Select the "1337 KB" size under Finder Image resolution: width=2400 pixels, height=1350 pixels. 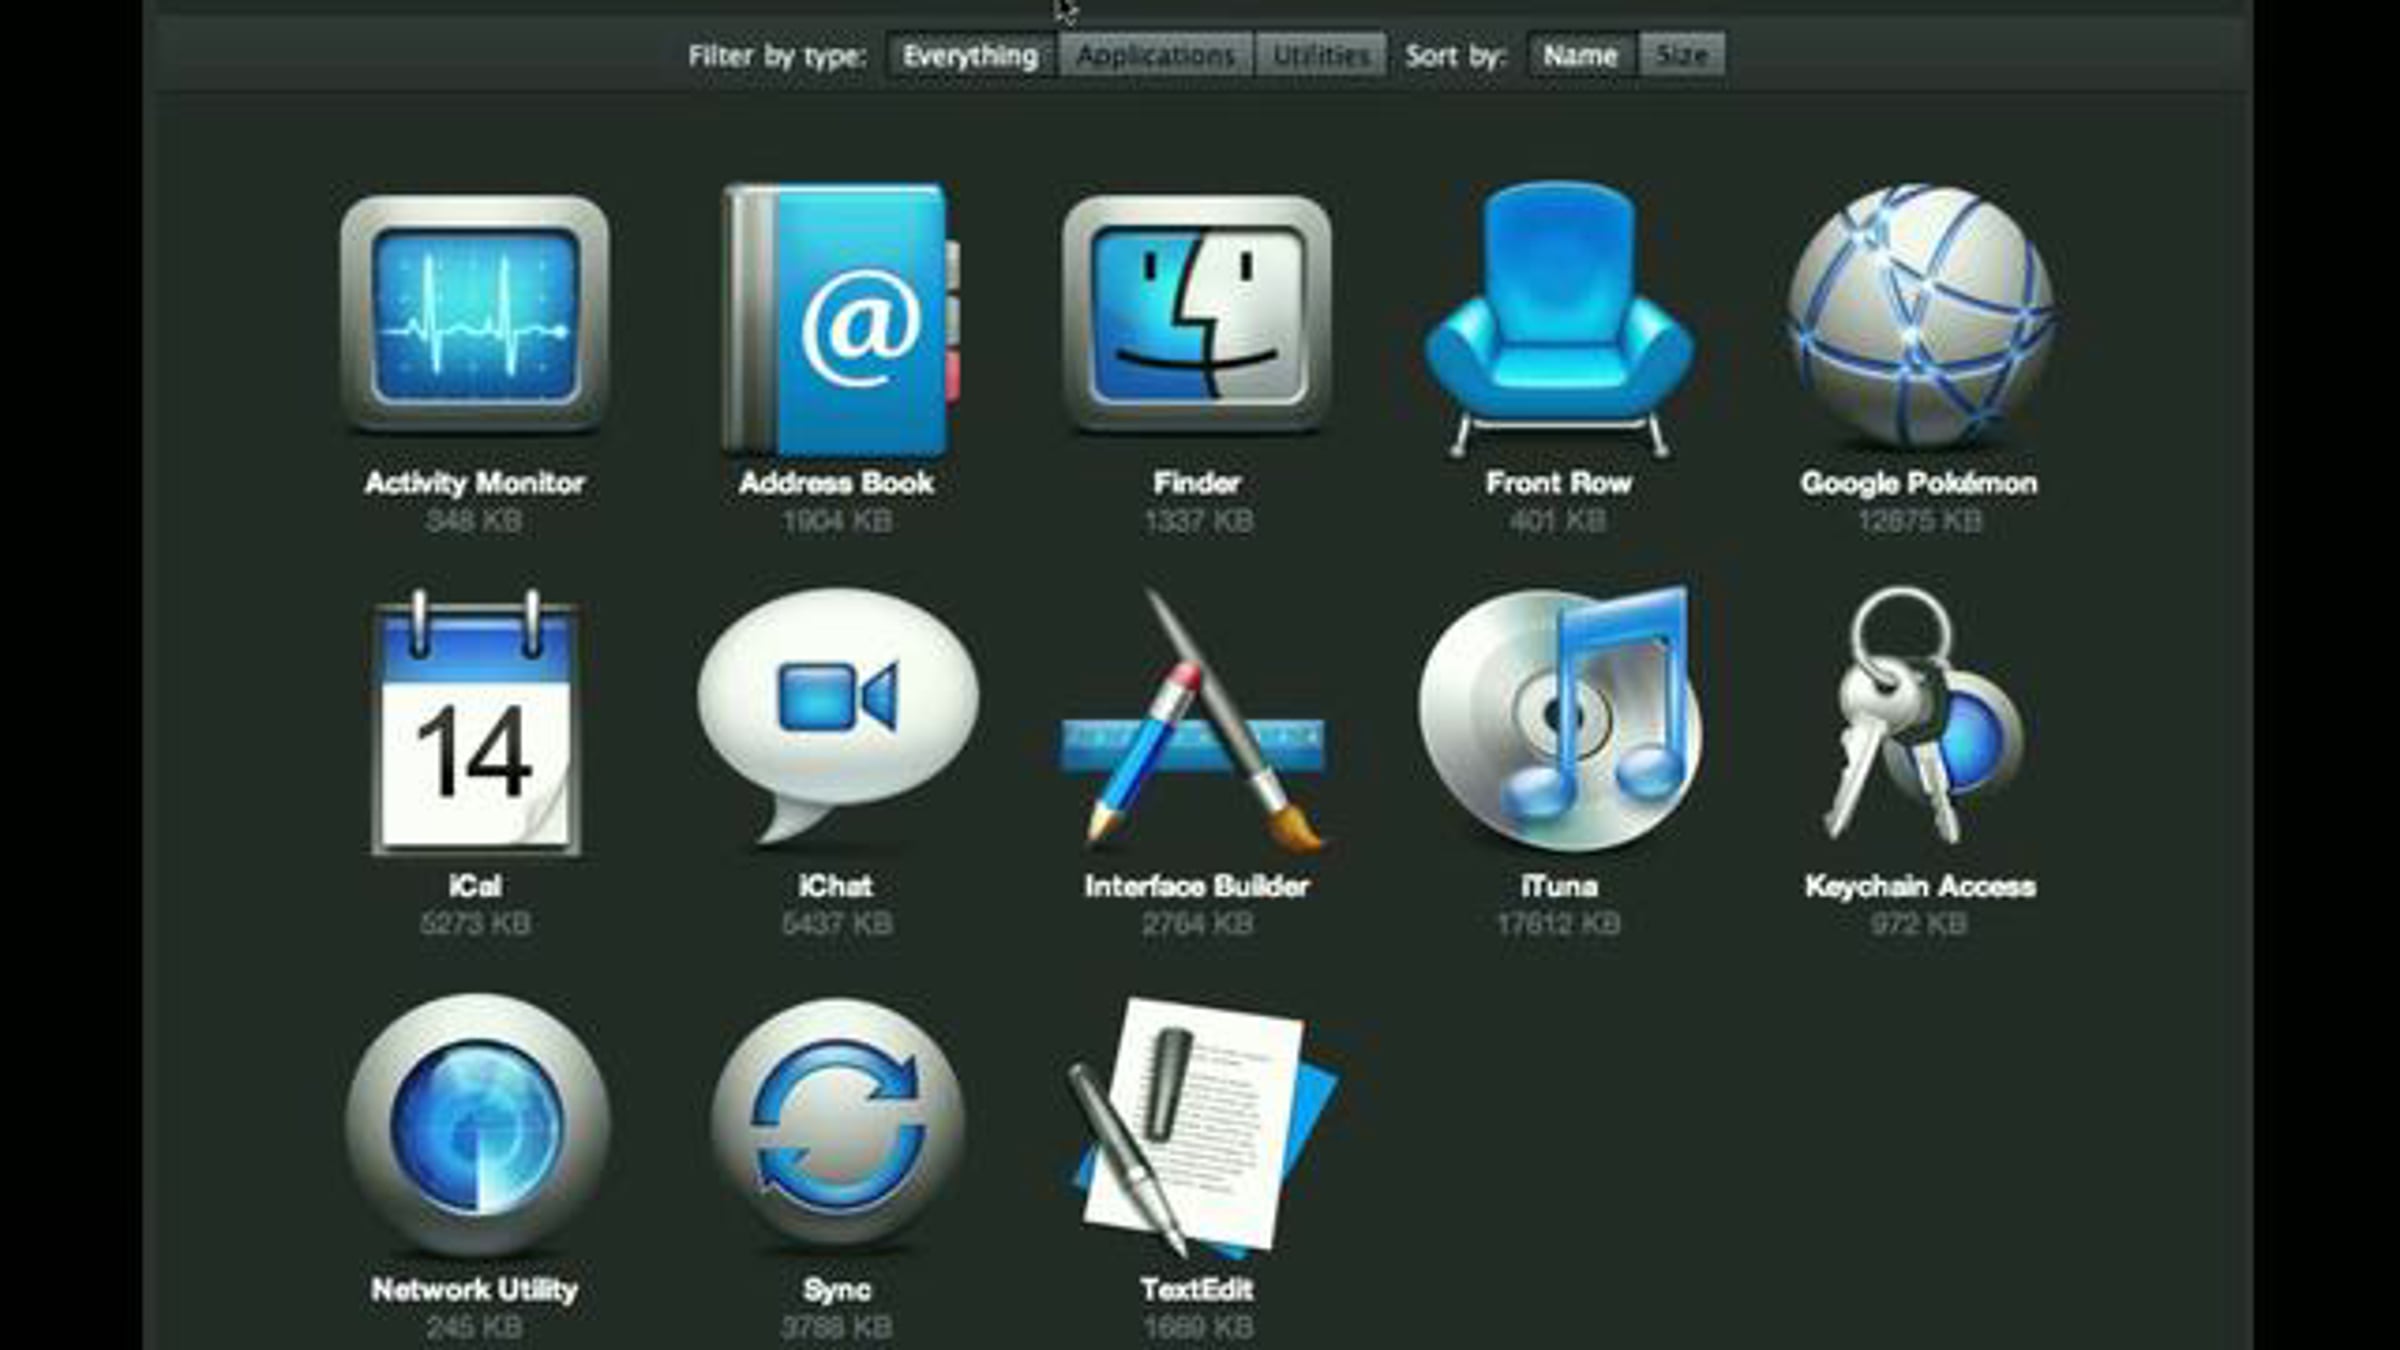point(1199,521)
